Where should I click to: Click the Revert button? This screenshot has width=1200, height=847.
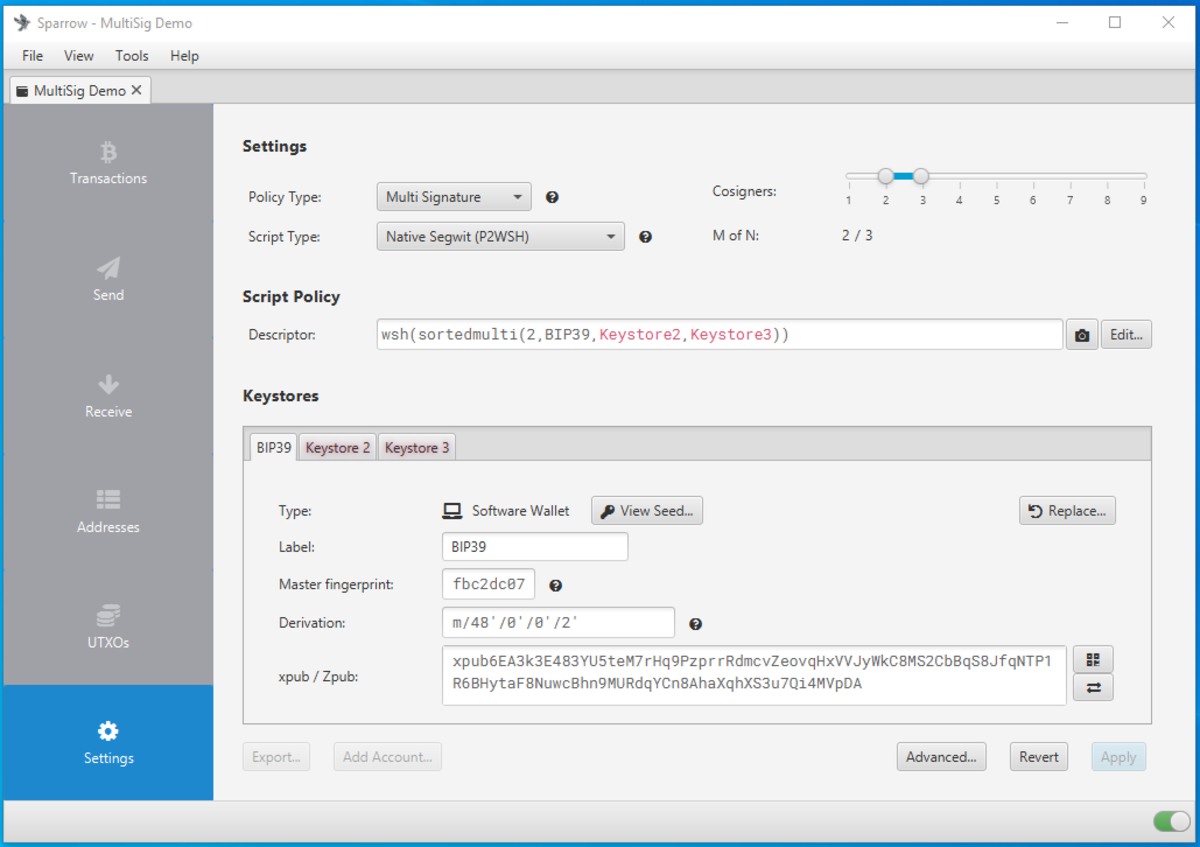(x=1039, y=757)
